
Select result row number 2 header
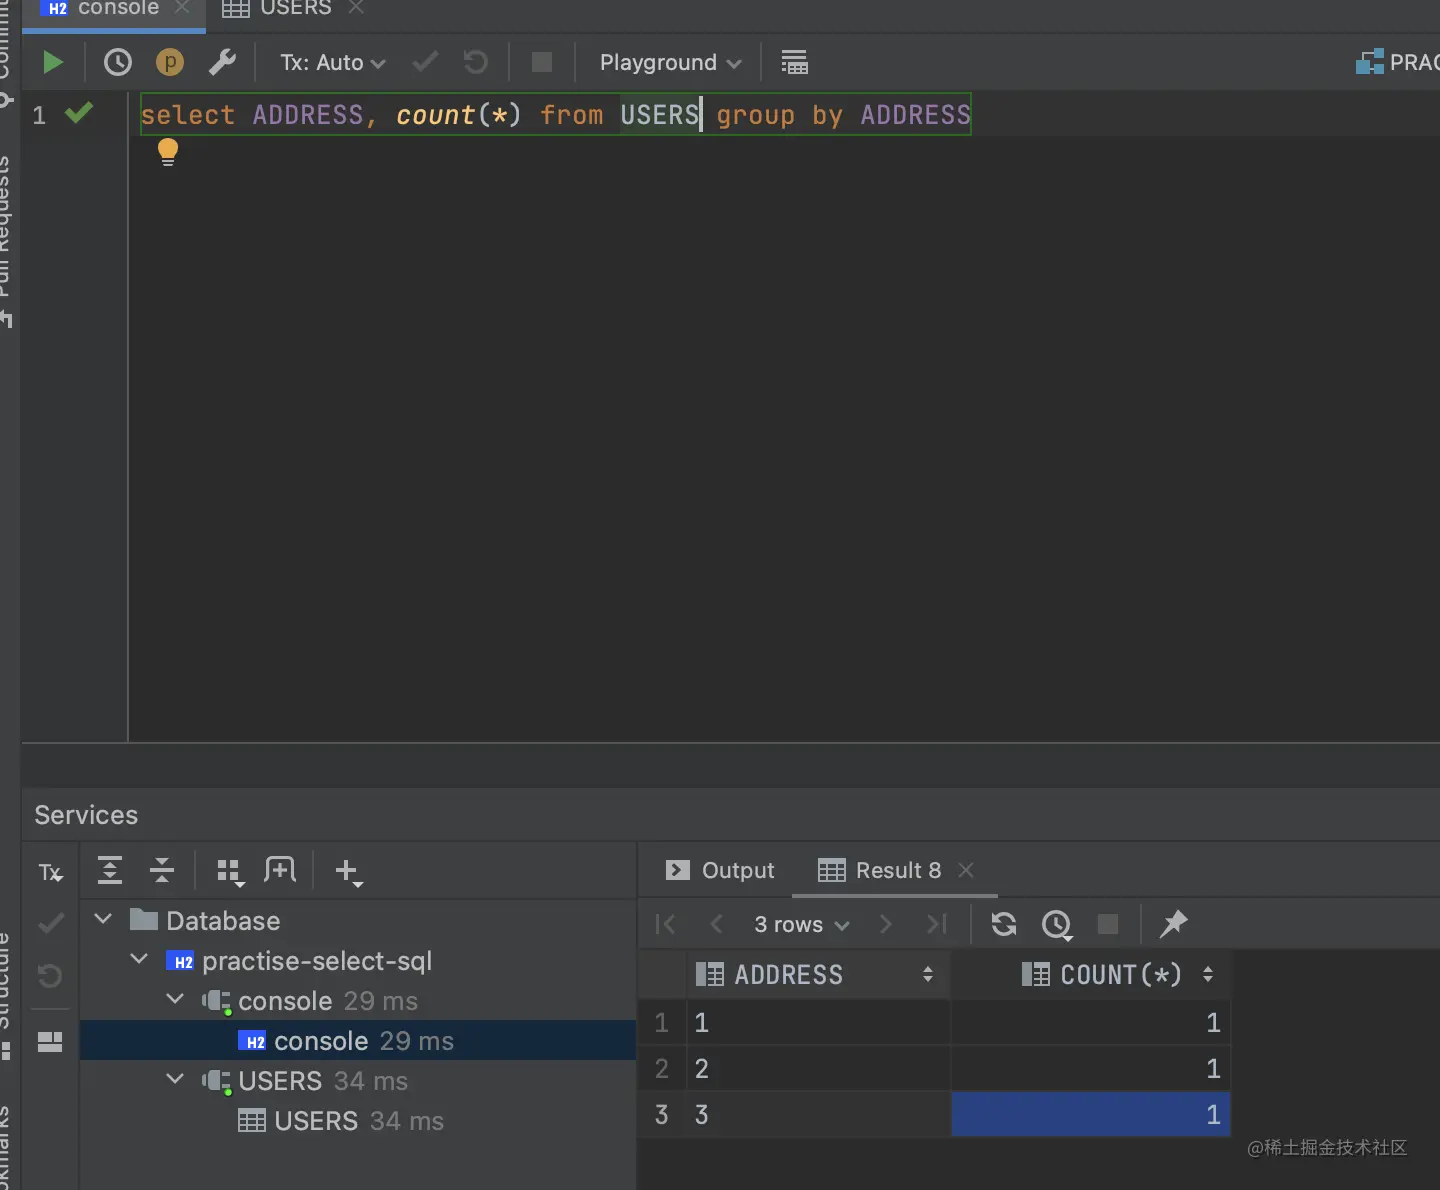pyautogui.click(x=662, y=1068)
